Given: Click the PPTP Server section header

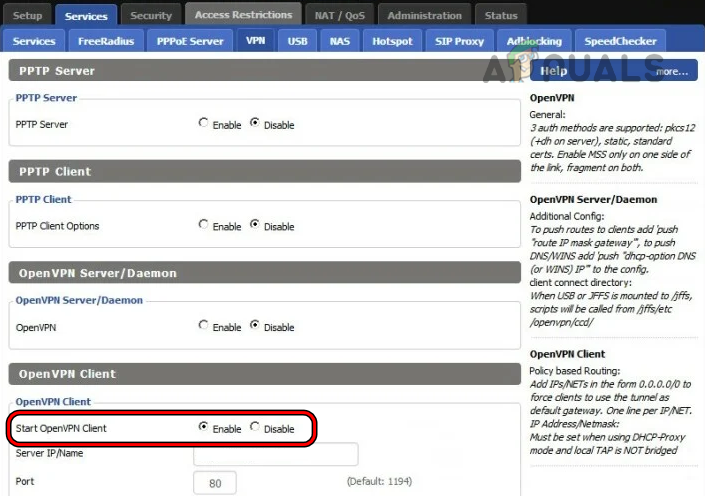Looking at the screenshot, I should 264,71.
